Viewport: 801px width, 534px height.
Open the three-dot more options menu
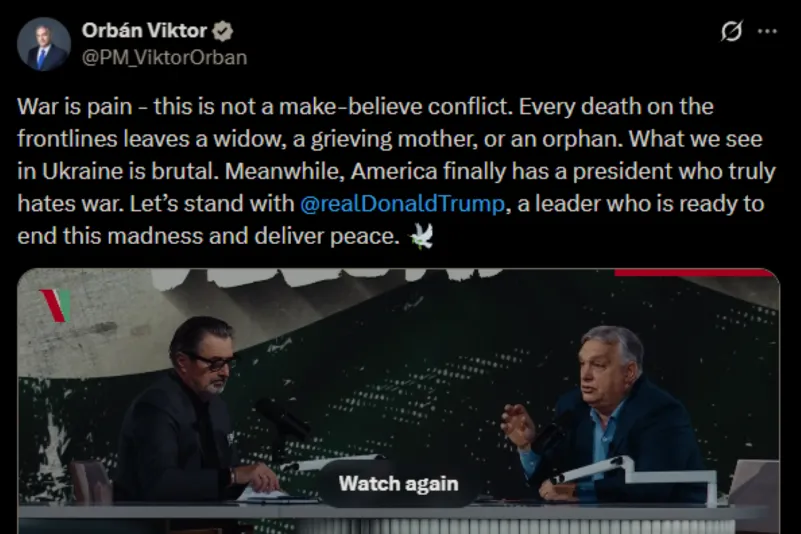(767, 31)
